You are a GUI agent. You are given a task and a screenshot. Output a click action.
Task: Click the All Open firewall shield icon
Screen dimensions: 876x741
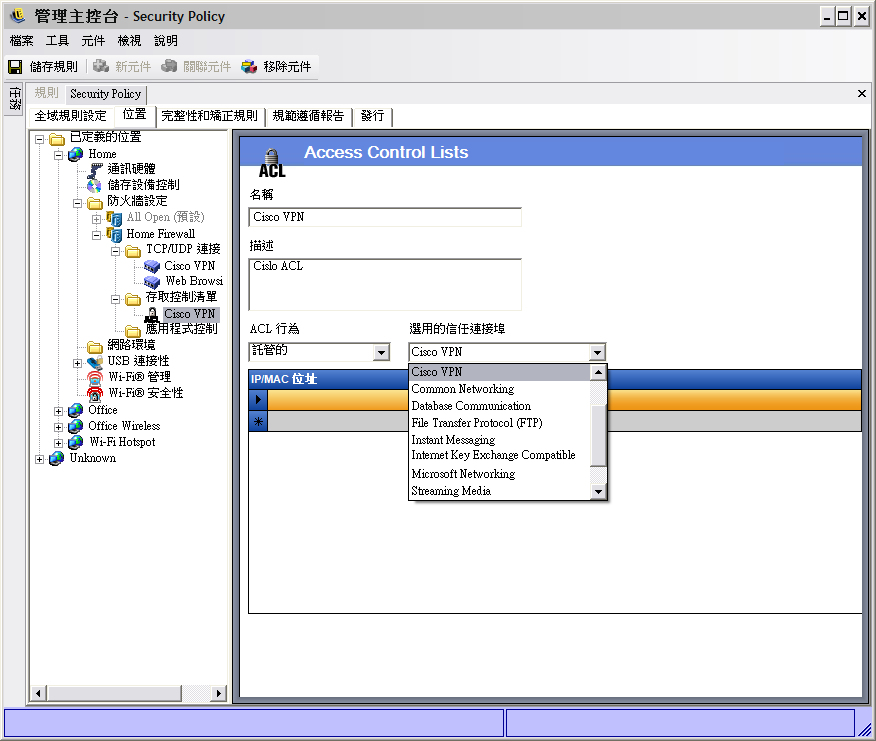pyautogui.click(x=114, y=218)
